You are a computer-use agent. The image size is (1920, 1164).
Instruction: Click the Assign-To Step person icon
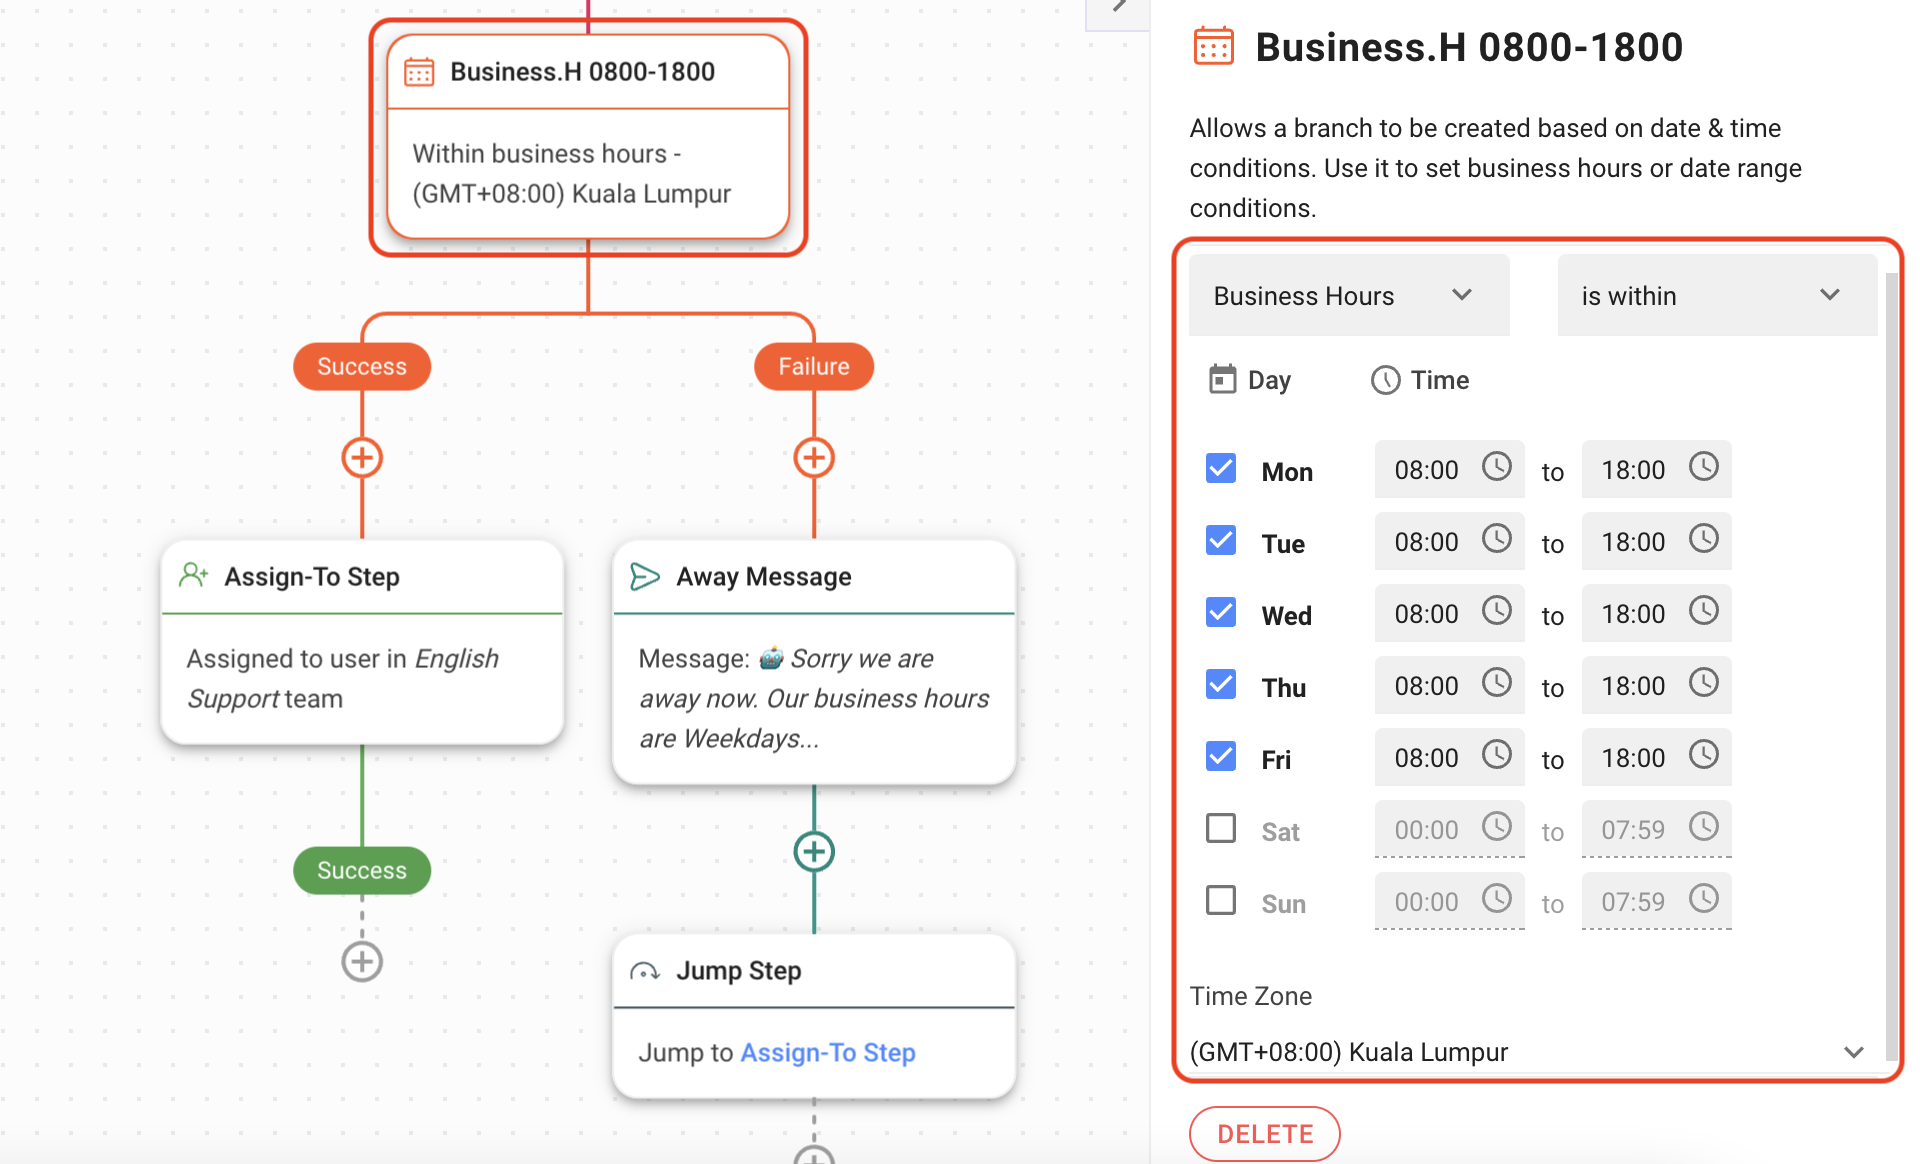(x=194, y=576)
